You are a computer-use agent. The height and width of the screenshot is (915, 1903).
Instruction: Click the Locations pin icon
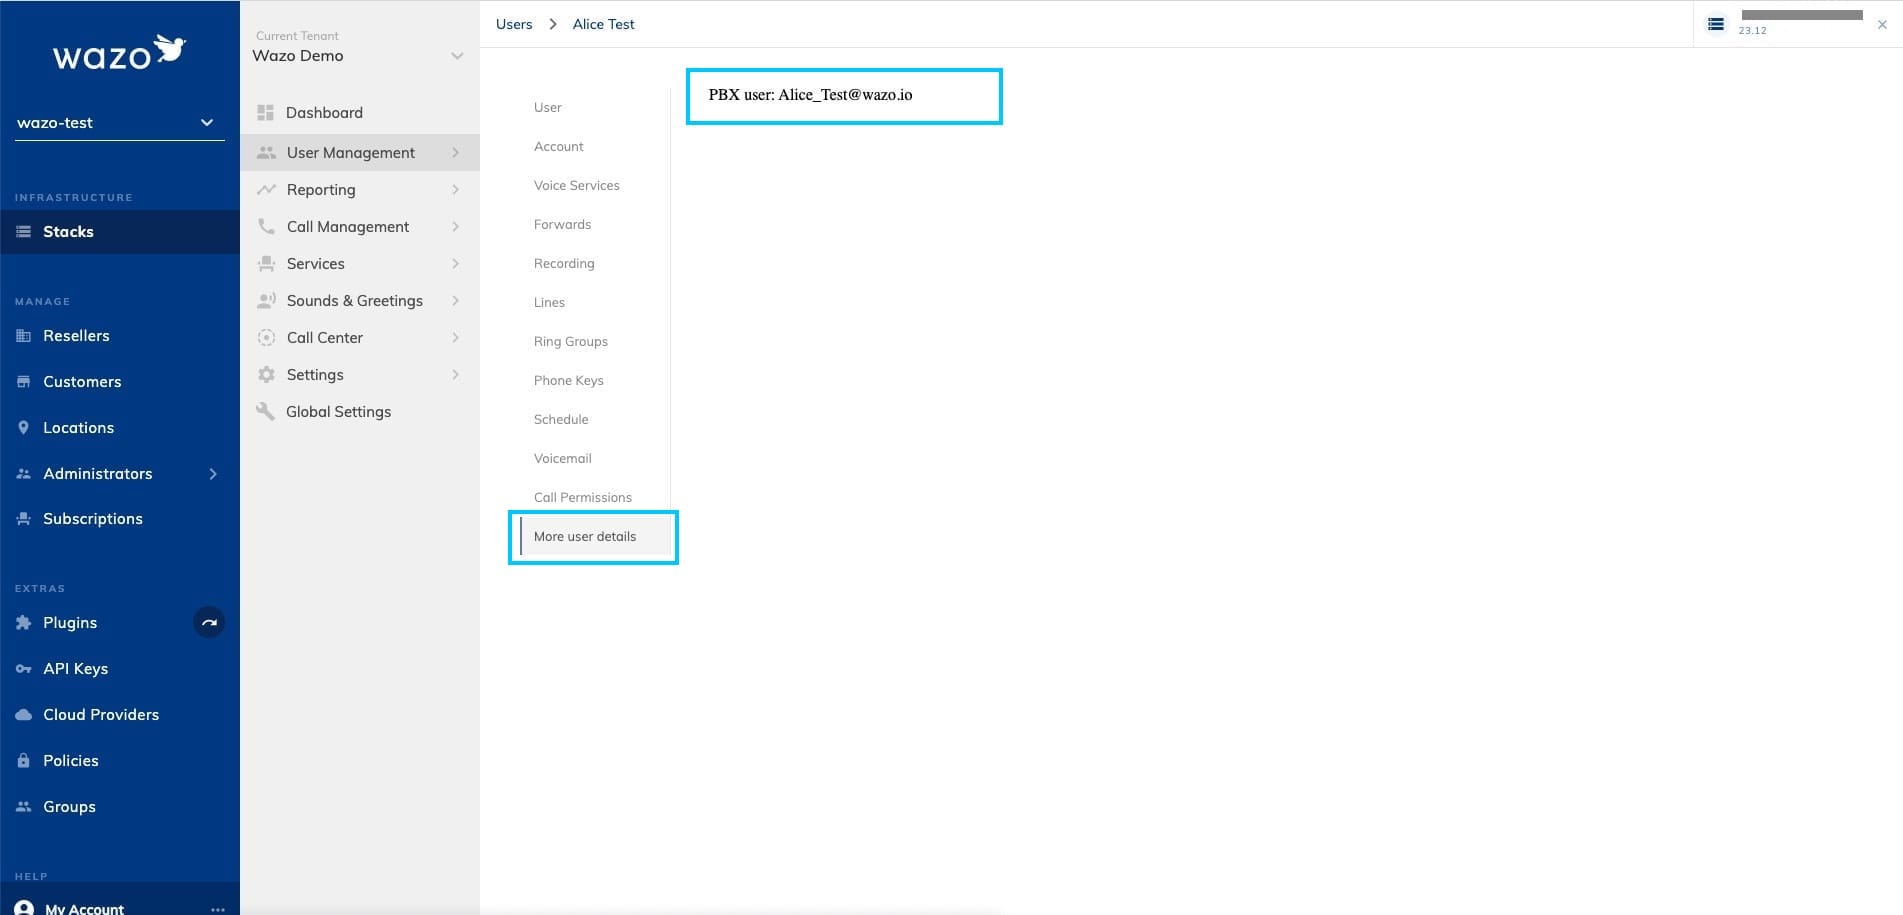(x=23, y=427)
